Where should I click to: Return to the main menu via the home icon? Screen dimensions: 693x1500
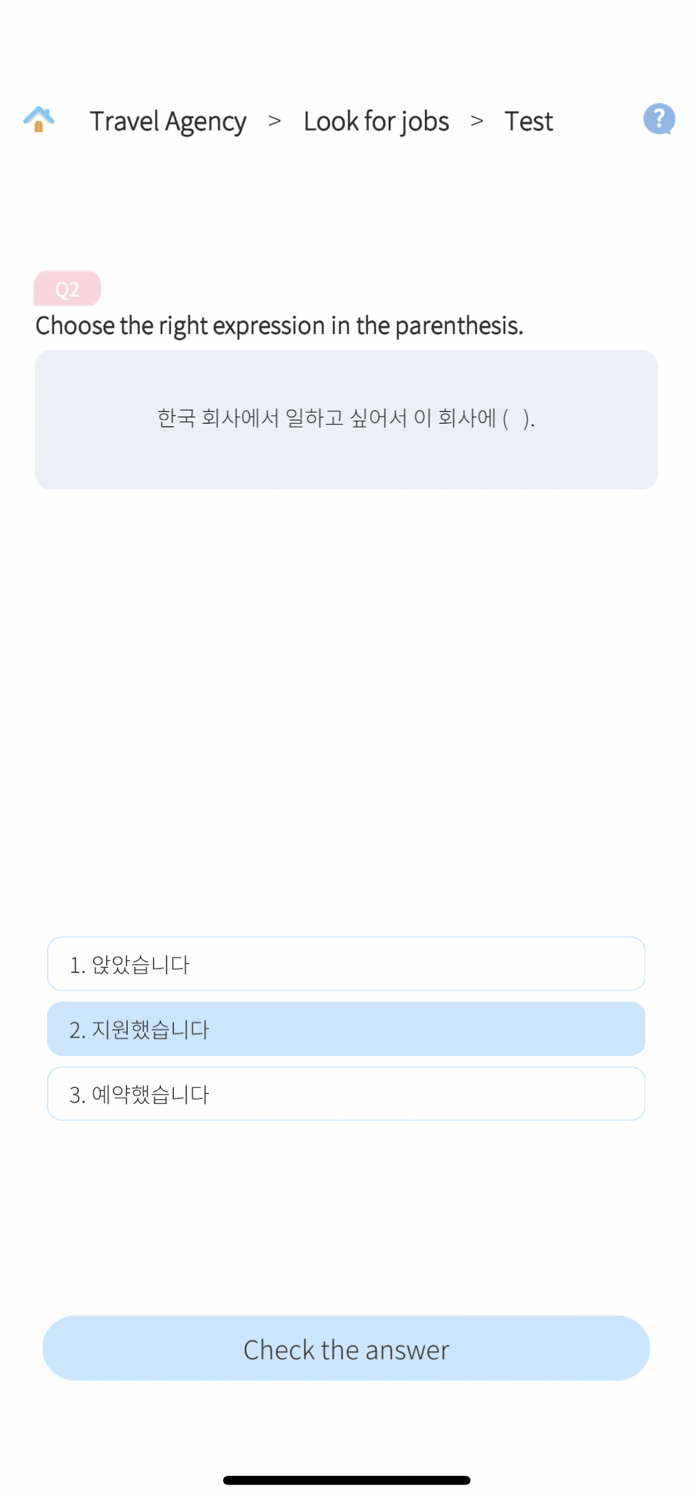point(37,119)
